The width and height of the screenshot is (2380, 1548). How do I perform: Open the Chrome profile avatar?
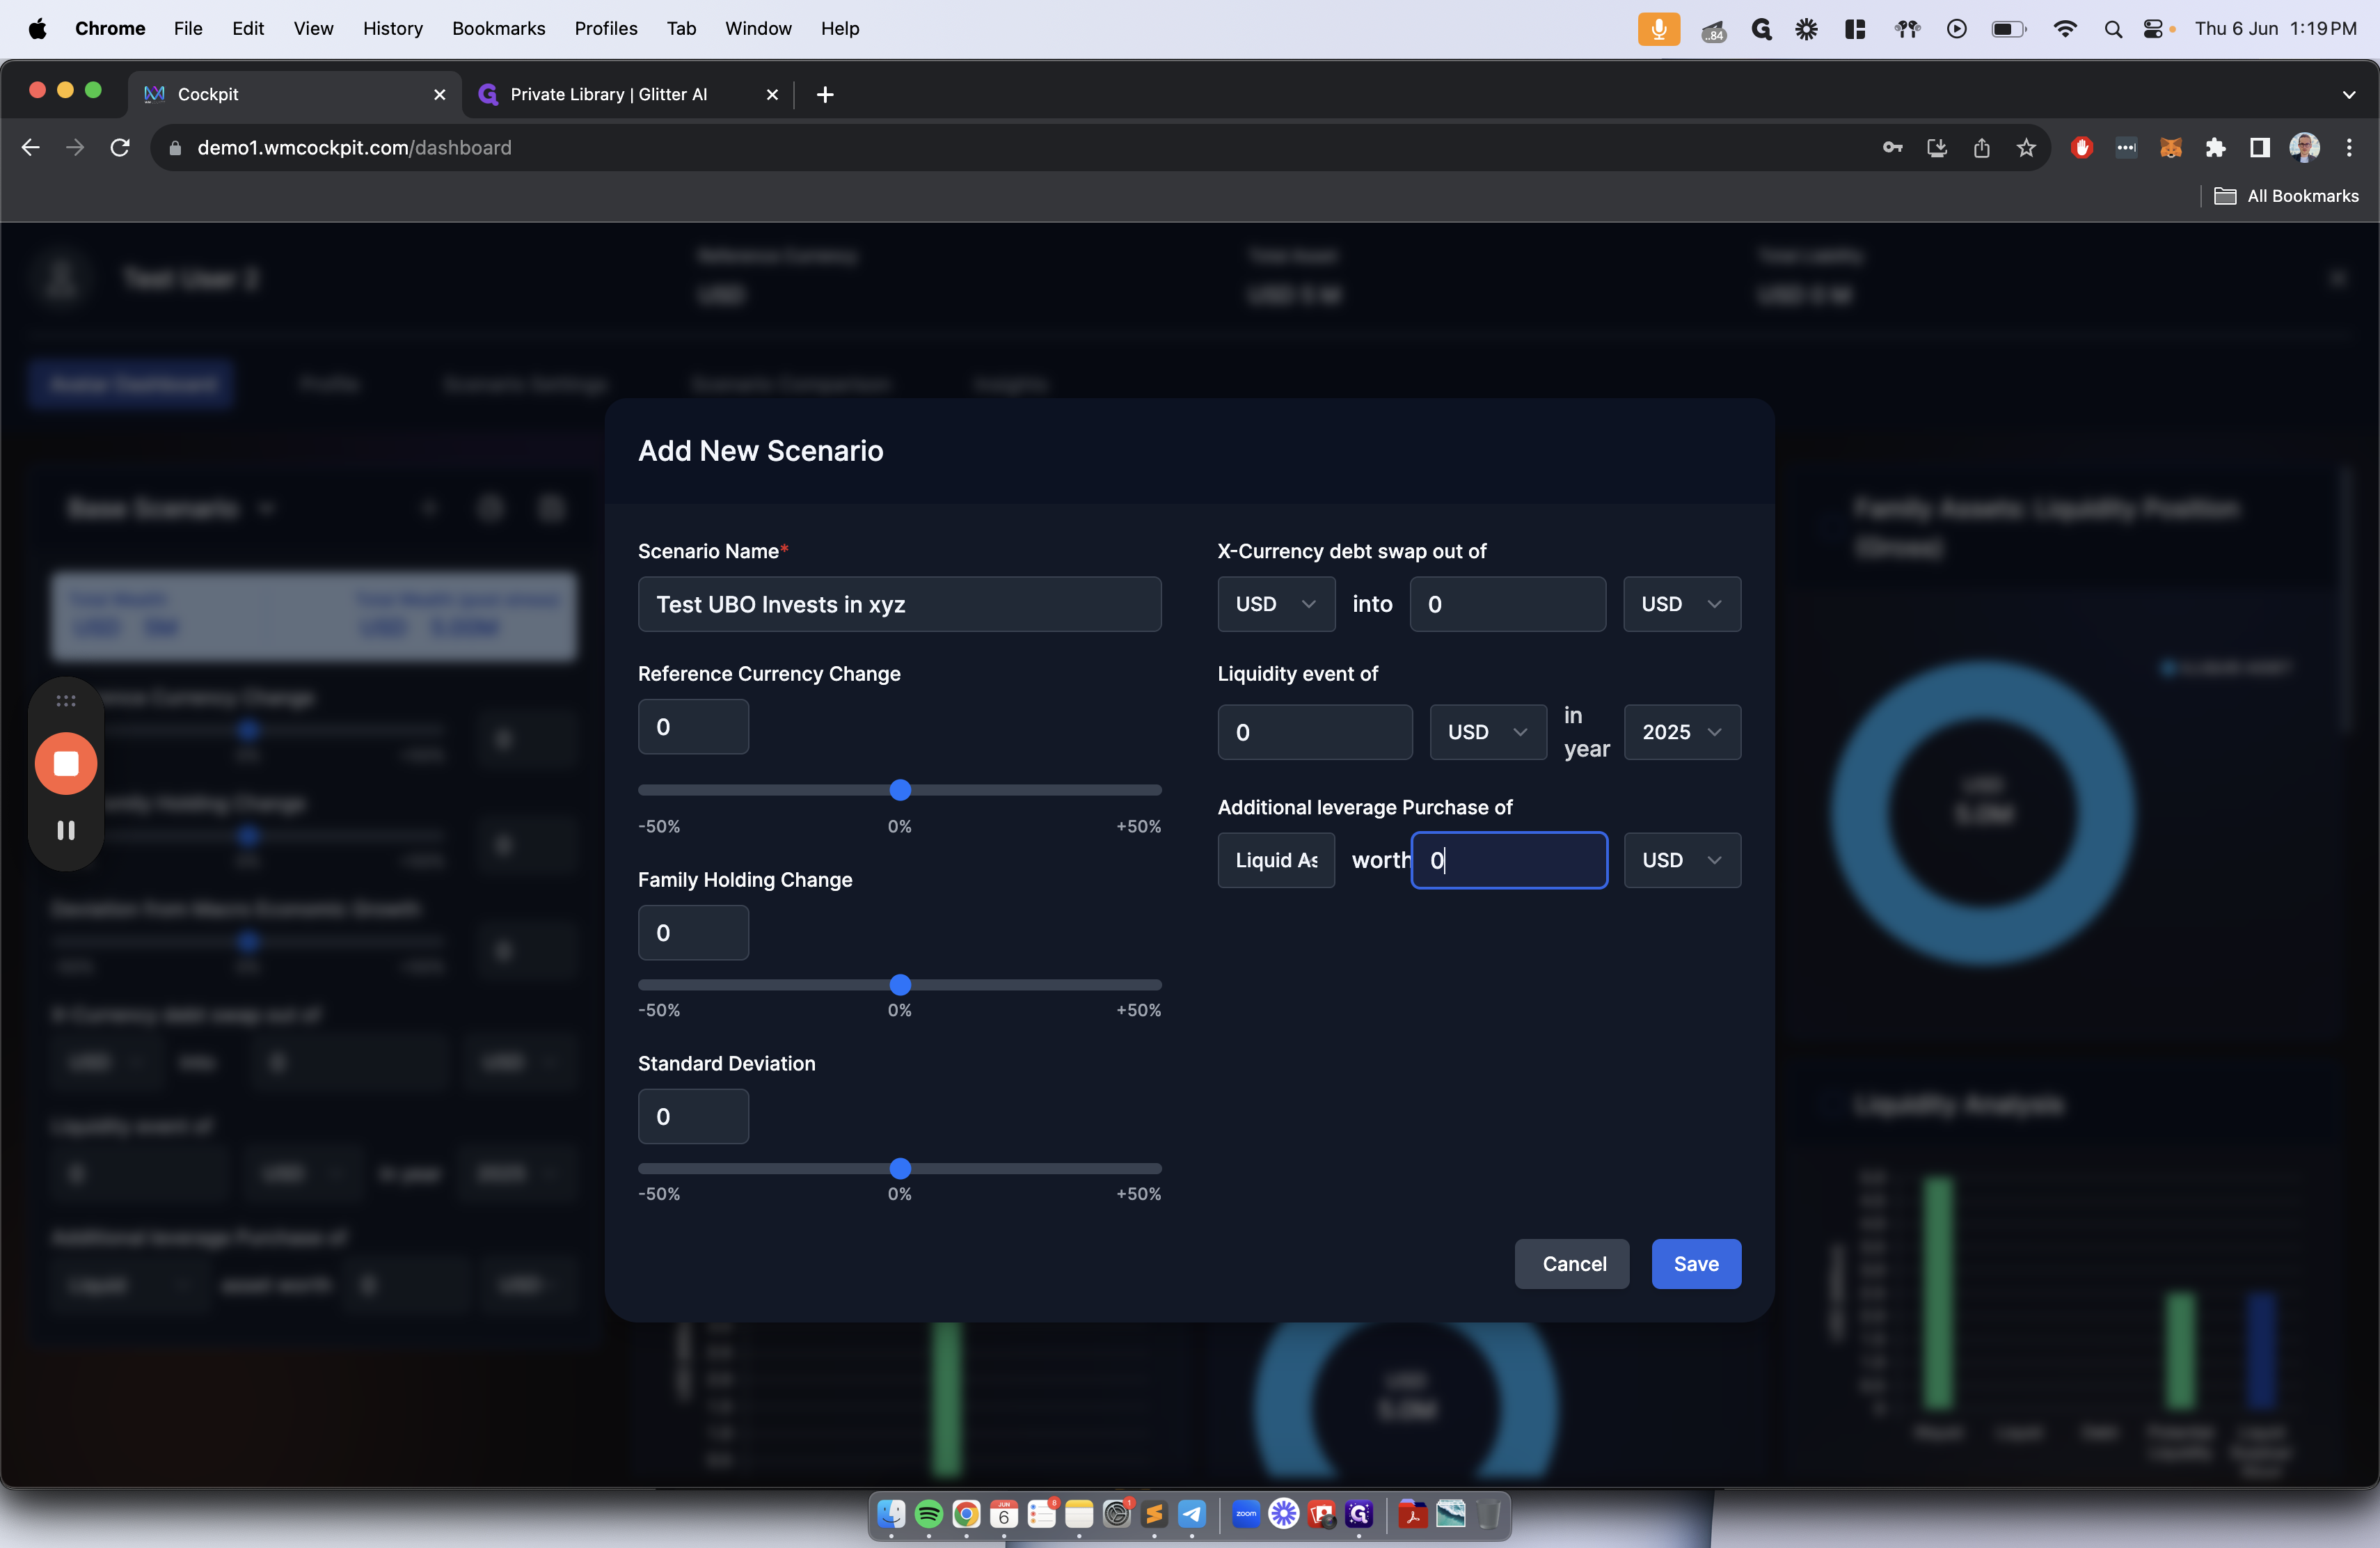[2304, 148]
